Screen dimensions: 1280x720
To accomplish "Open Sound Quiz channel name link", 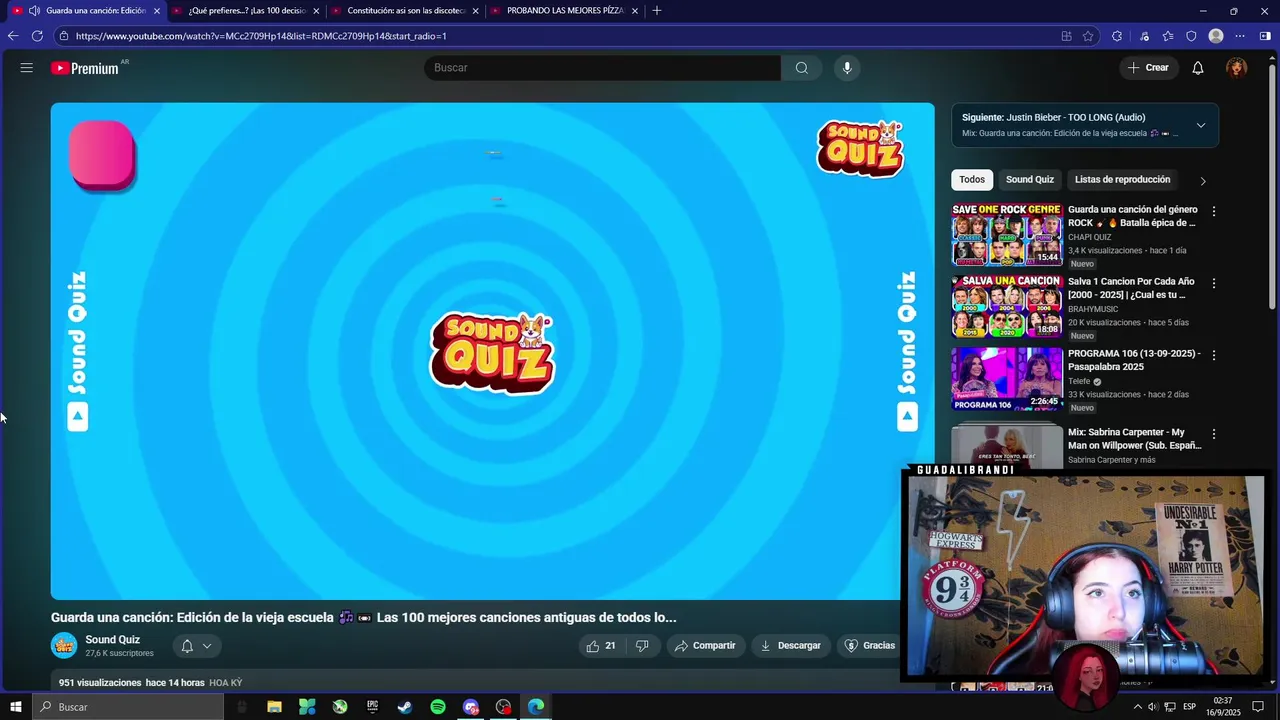I will coord(112,640).
